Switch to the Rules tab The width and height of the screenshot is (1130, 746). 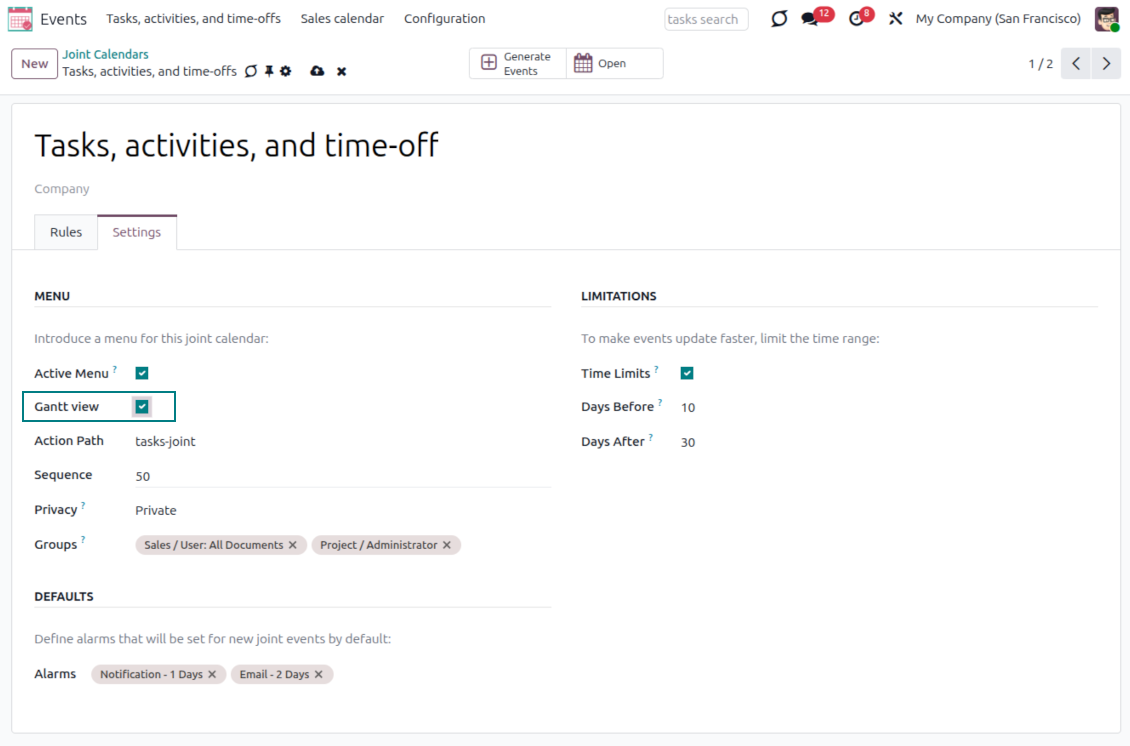[x=66, y=232]
